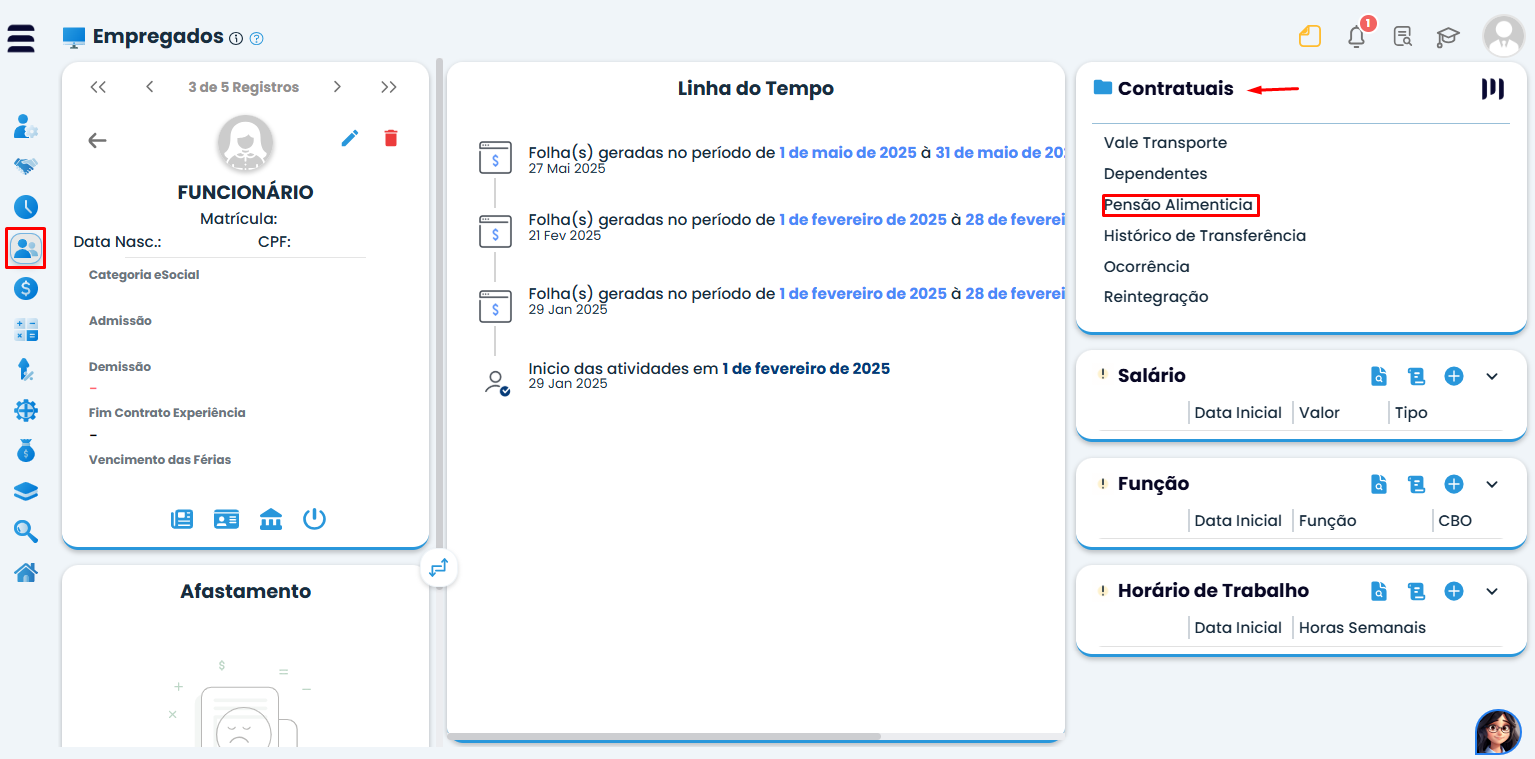Open Reintegração in Contratuais
1535x759 pixels.
[1156, 297]
